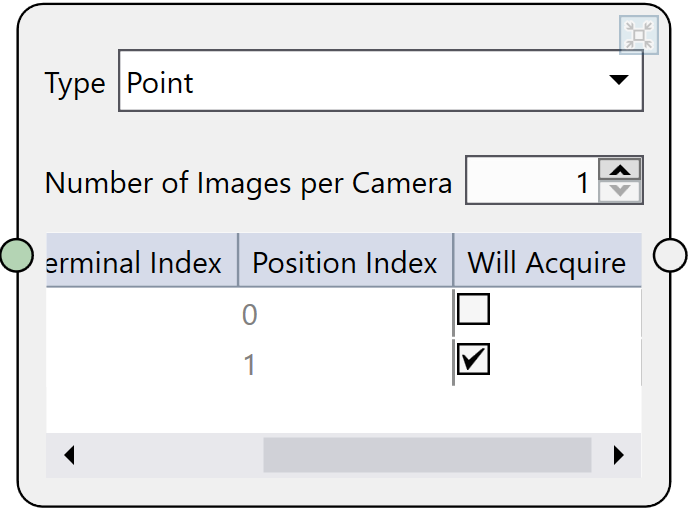Increase Number of Images per Camera
This screenshot has height=509, width=689.
click(x=622, y=170)
